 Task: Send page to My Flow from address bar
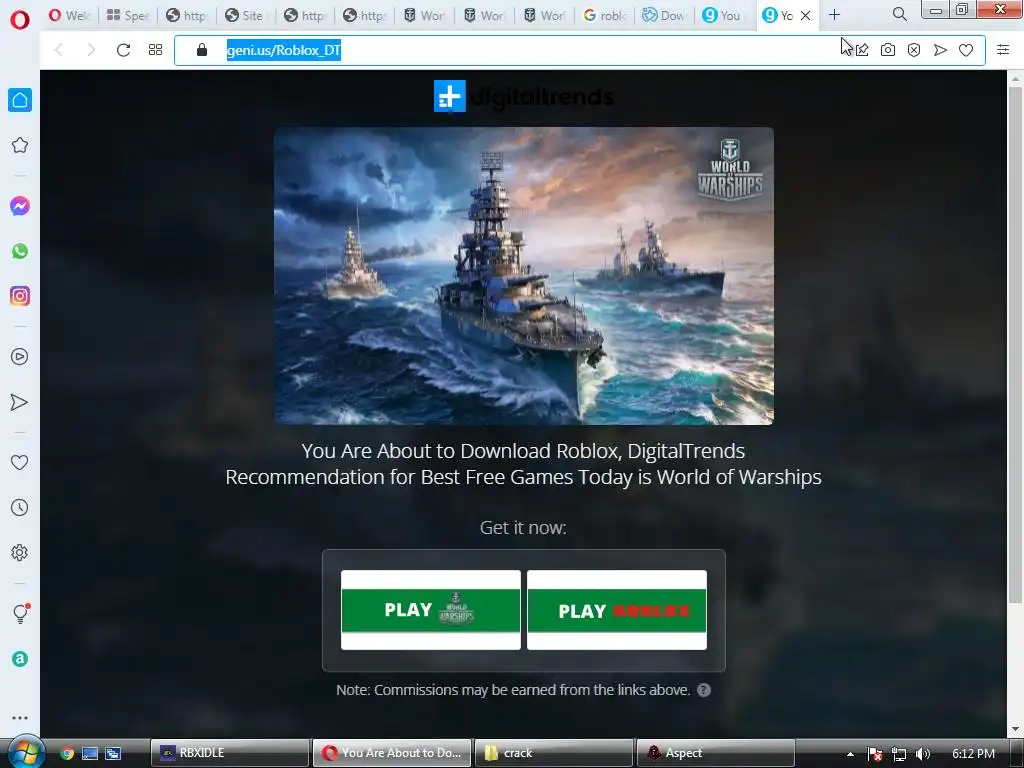[x=940, y=50]
